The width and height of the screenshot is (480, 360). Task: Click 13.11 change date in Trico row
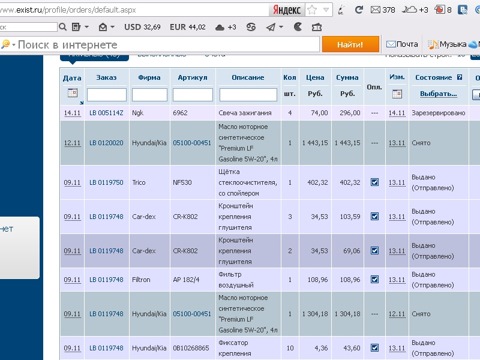point(397,183)
